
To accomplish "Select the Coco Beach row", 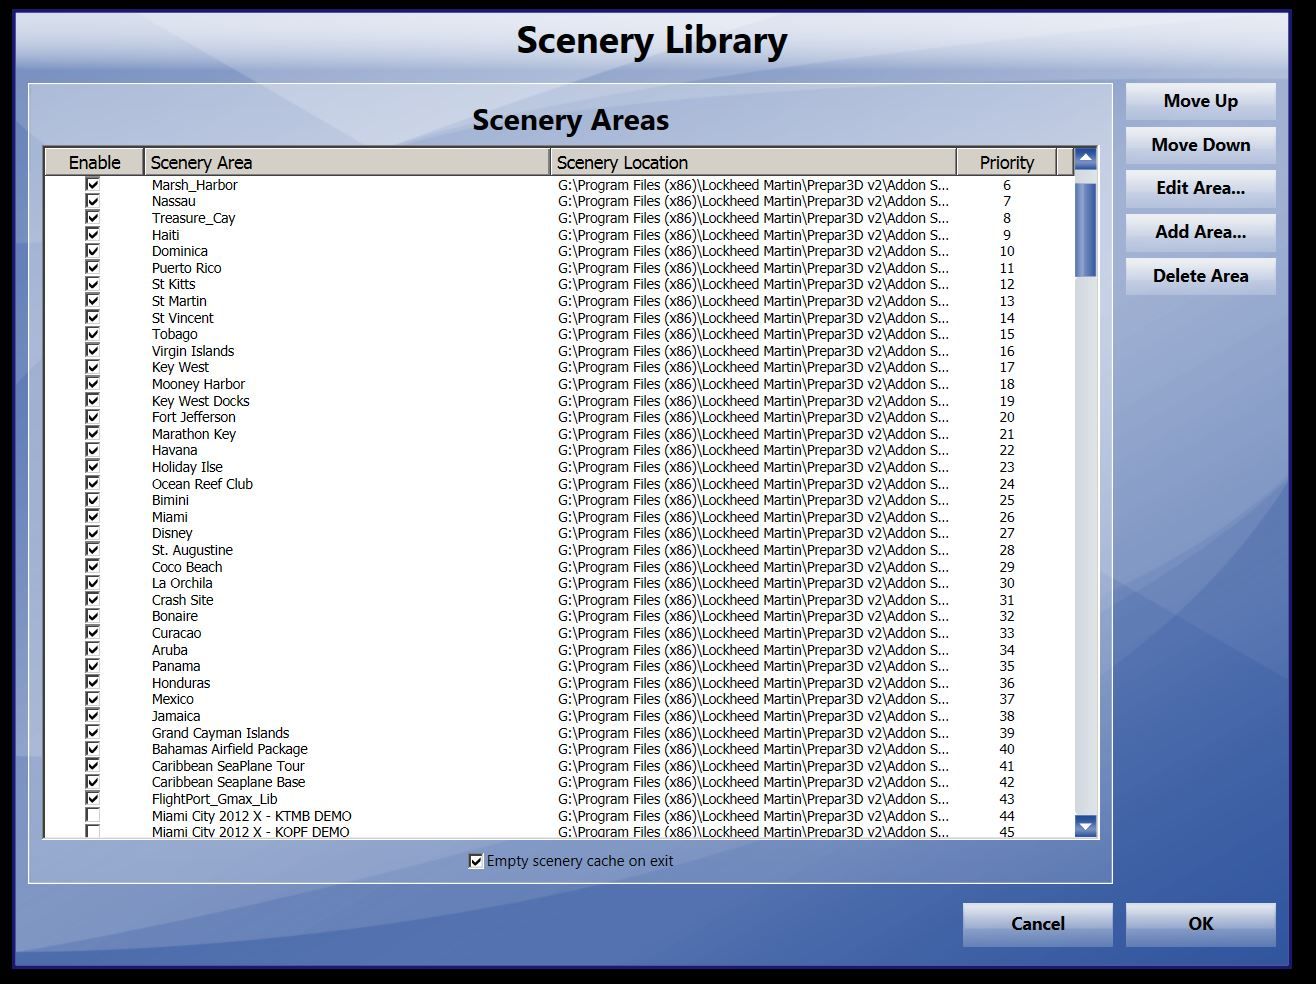I will click(559, 567).
